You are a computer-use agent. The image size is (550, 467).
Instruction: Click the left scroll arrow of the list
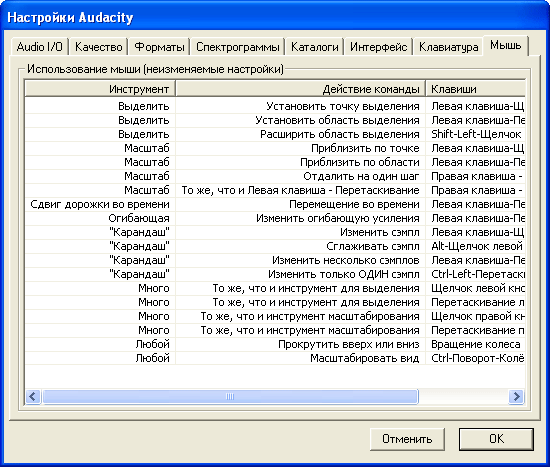tap(33, 396)
